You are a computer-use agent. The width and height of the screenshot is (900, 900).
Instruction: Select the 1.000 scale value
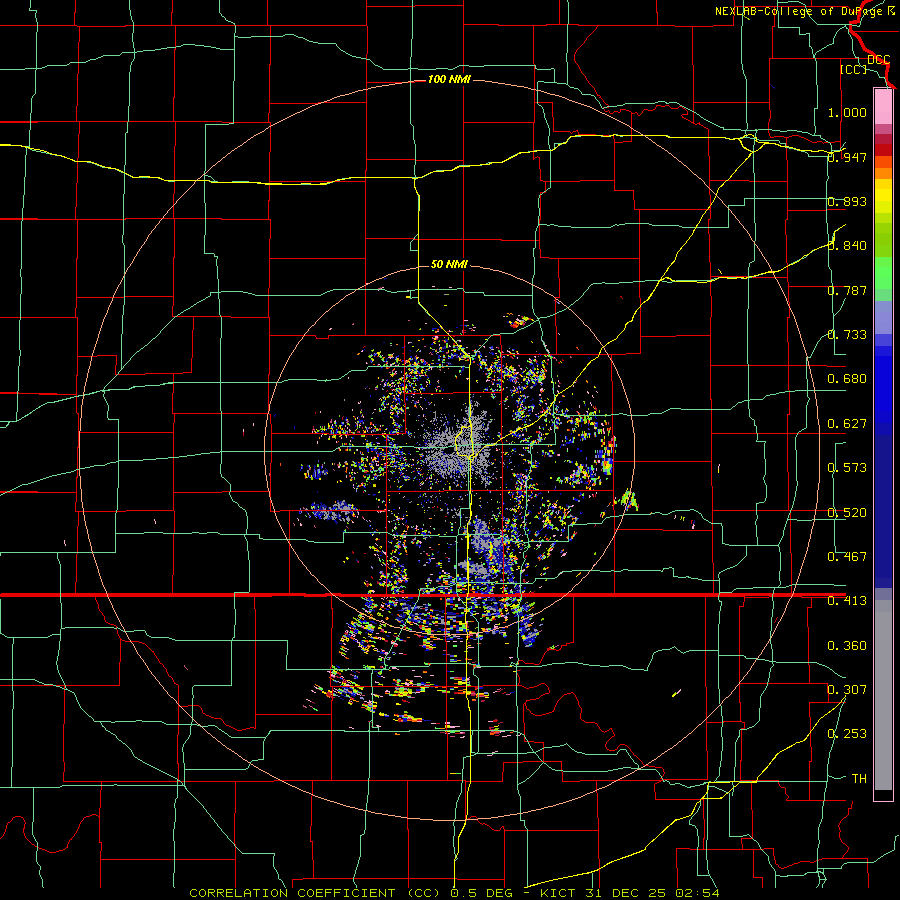(847, 112)
